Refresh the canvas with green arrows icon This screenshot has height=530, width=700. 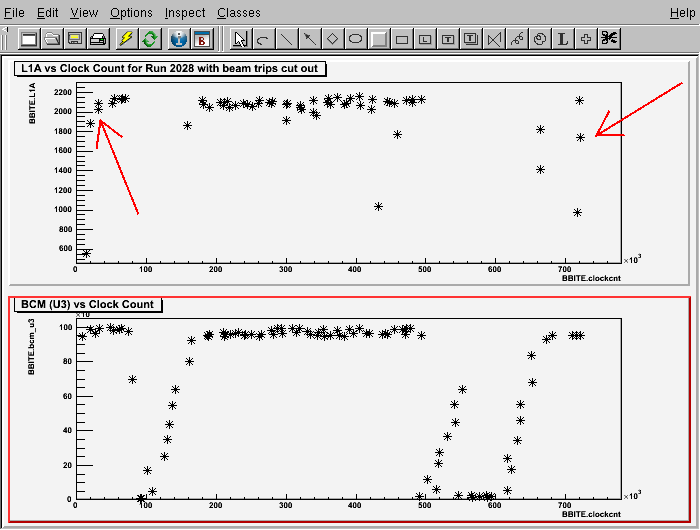click(x=150, y=39)
